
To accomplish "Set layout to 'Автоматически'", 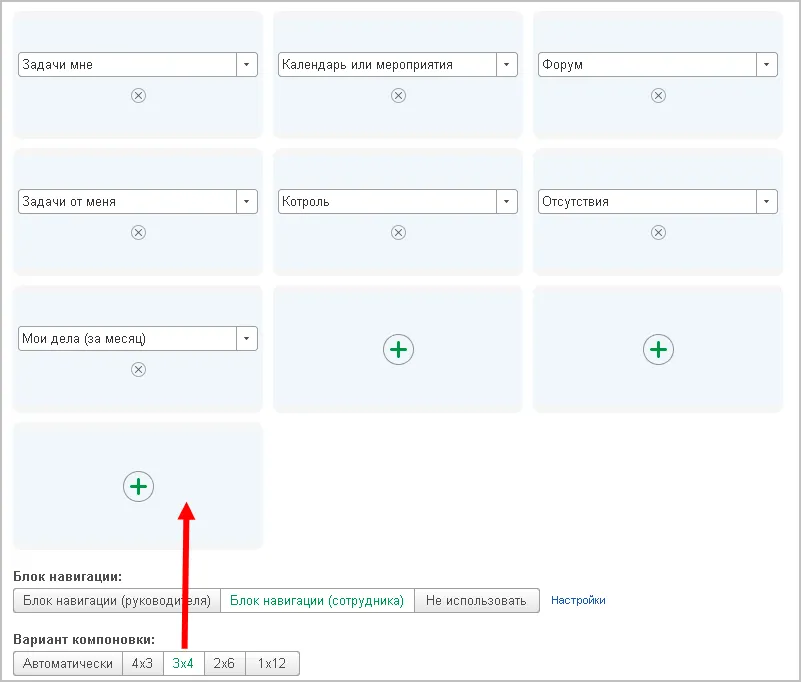I will pyautogui.click(x=68, y=663).
